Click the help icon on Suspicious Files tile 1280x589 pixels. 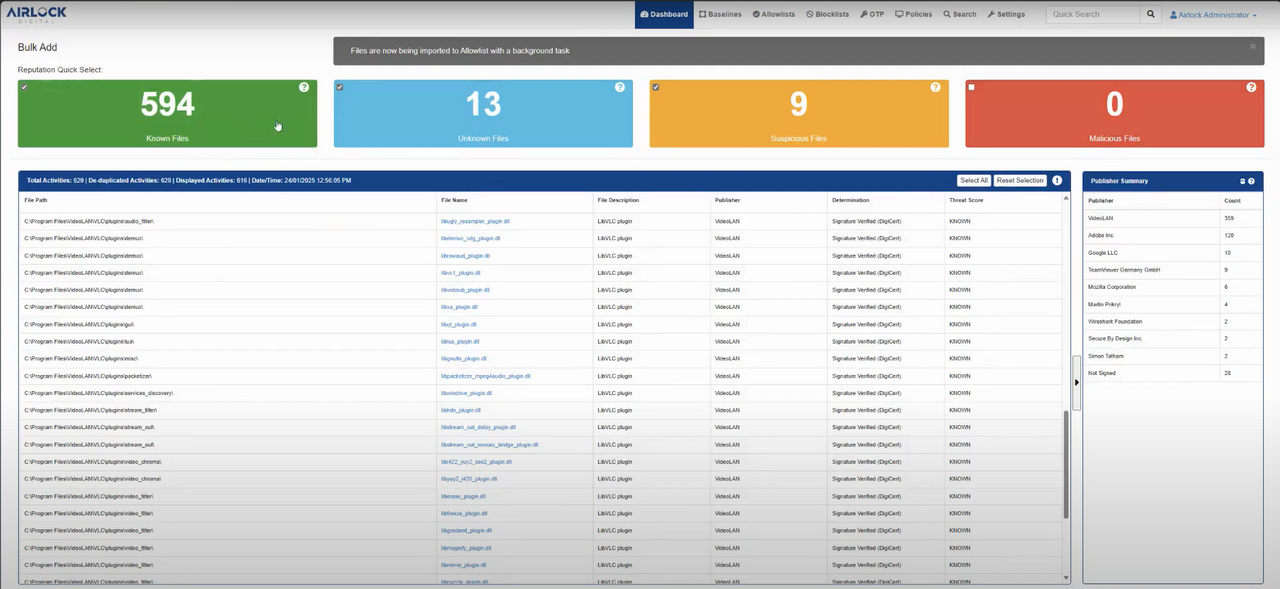pos(936,88)
